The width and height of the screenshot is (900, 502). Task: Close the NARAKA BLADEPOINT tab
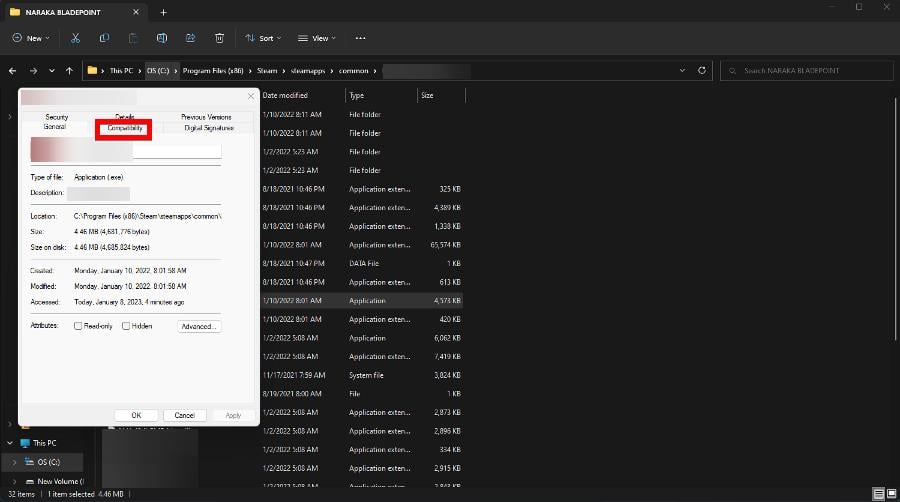click(135, 12)
